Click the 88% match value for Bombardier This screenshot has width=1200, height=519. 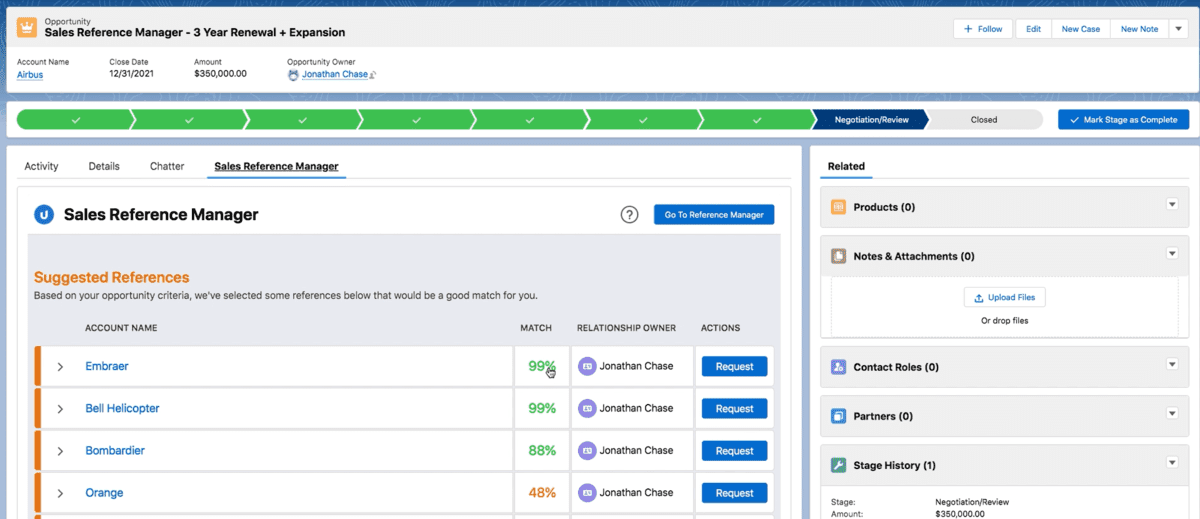point(542,450)
